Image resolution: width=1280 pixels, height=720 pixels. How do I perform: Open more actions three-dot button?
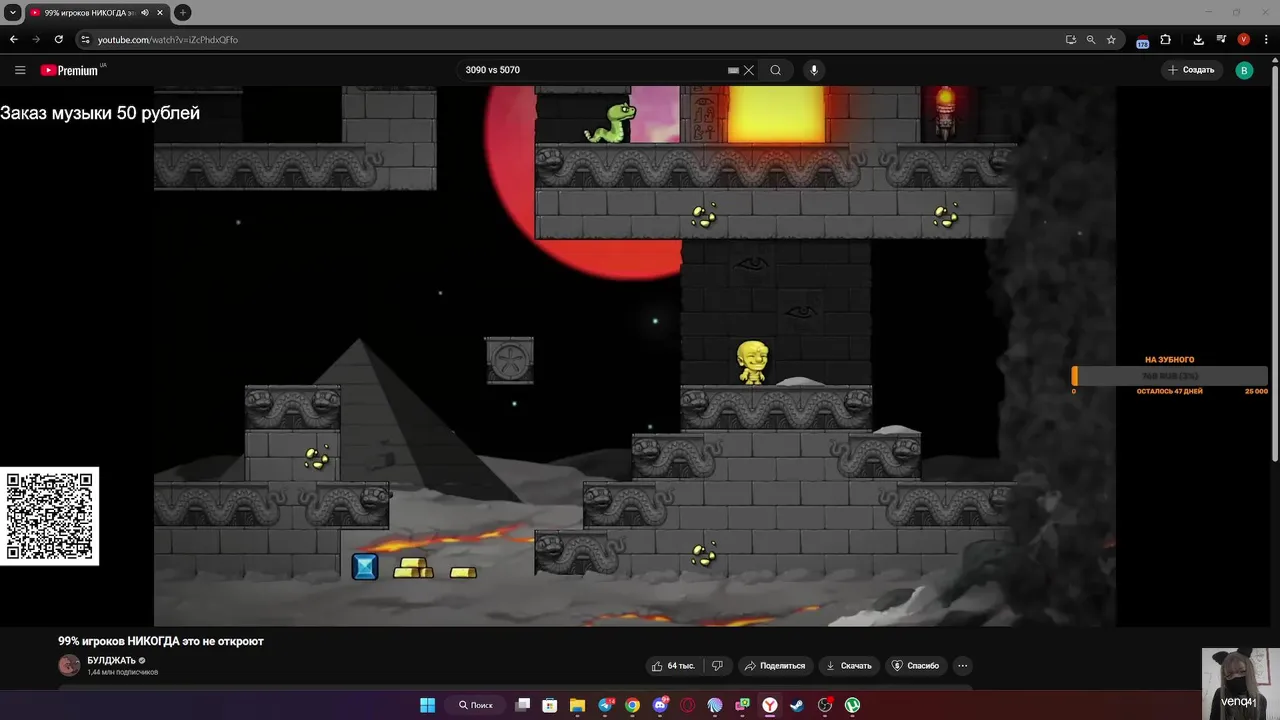pyautogui.click(x=962, y=666)
